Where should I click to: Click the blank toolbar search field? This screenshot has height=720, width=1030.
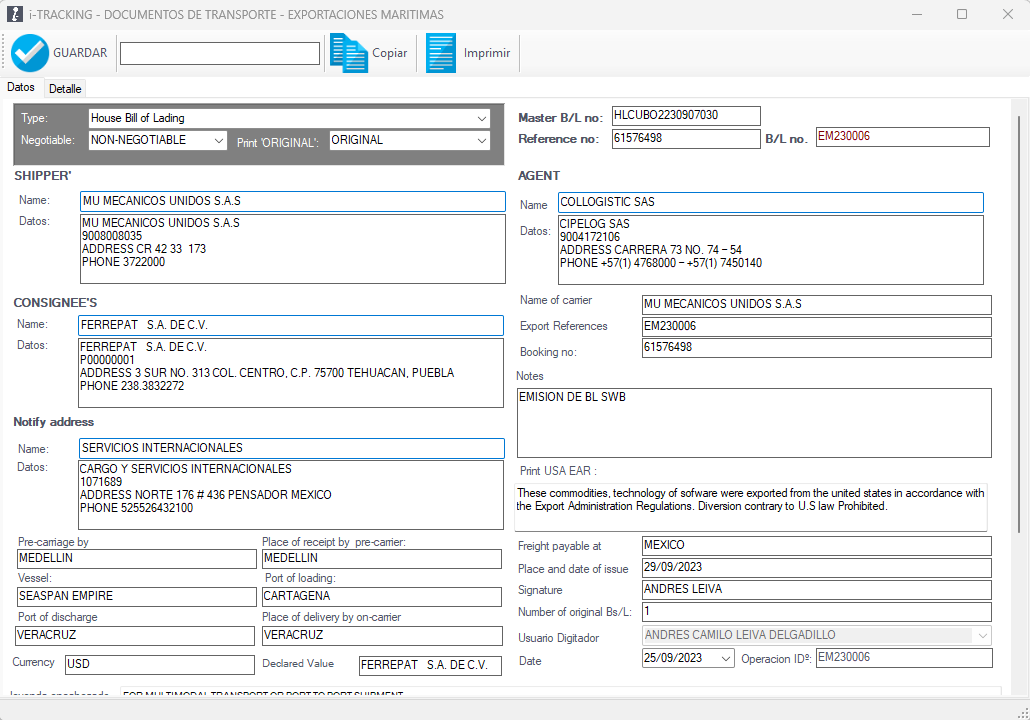click(x=220, y=53)
